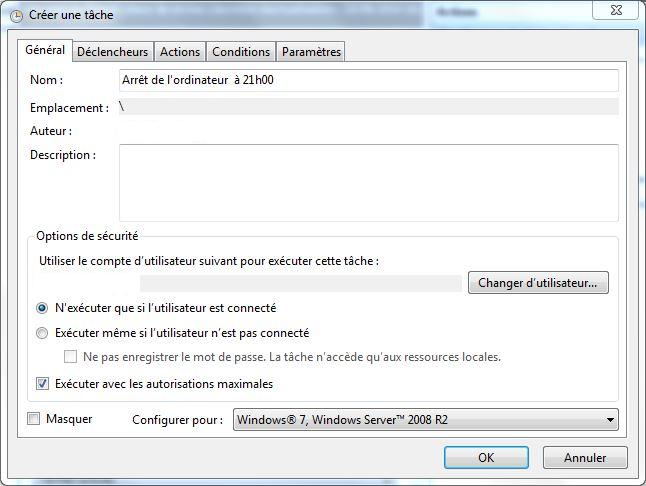
Task: Select the Paramètres tab
Action: tap(311, 52)
